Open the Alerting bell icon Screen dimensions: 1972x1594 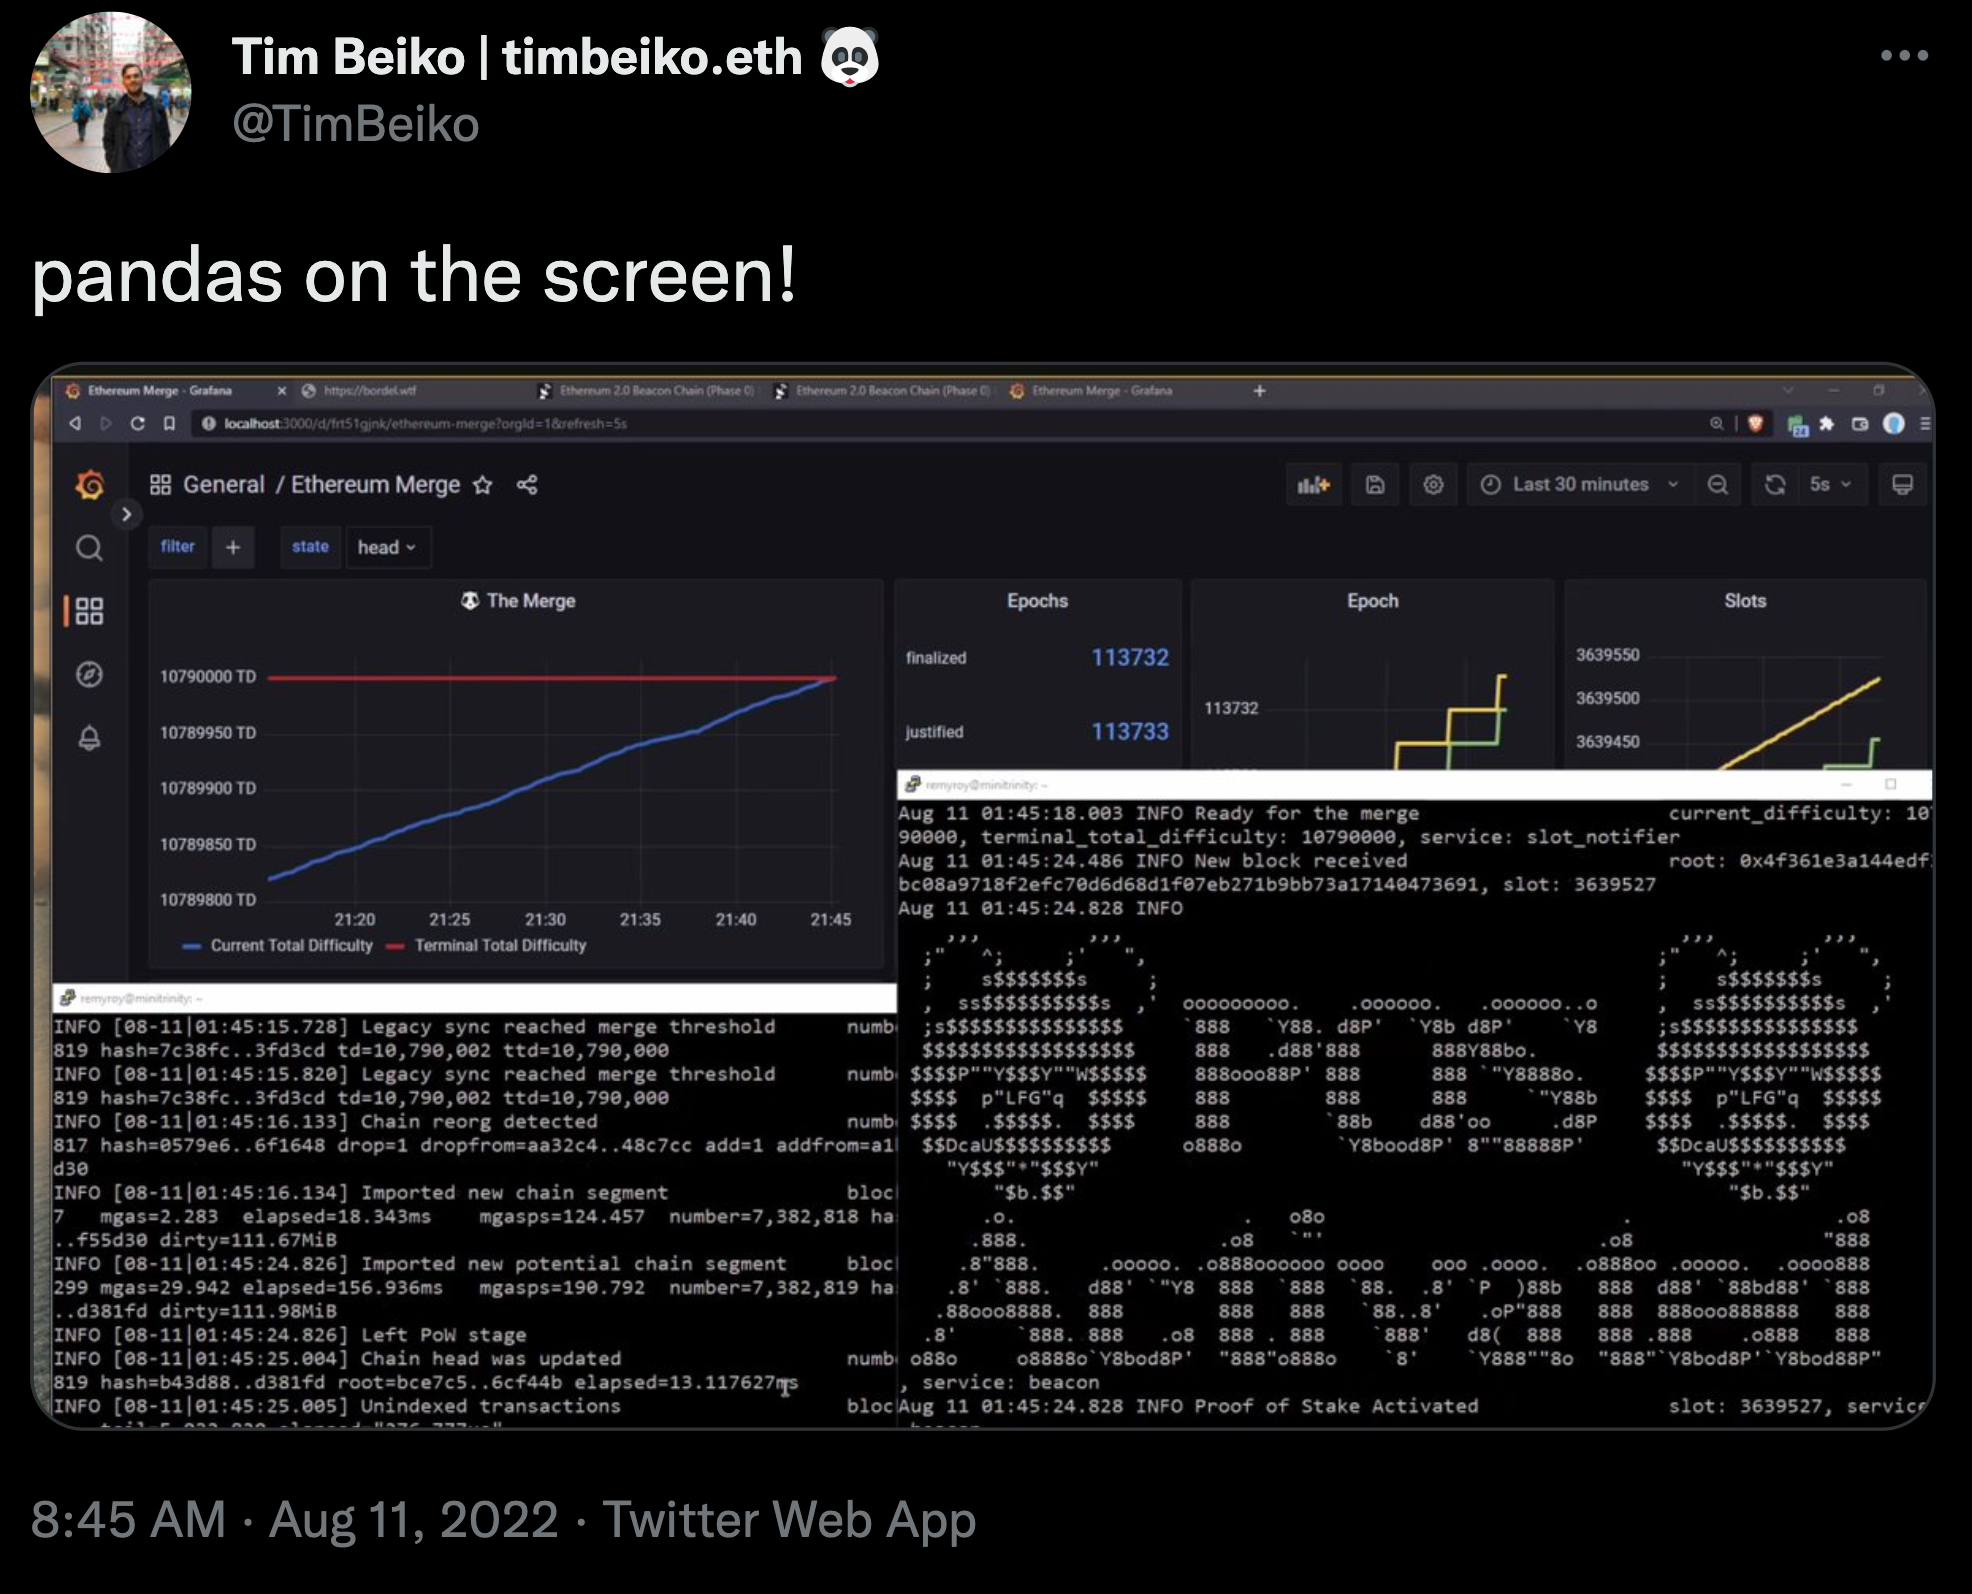89,738
